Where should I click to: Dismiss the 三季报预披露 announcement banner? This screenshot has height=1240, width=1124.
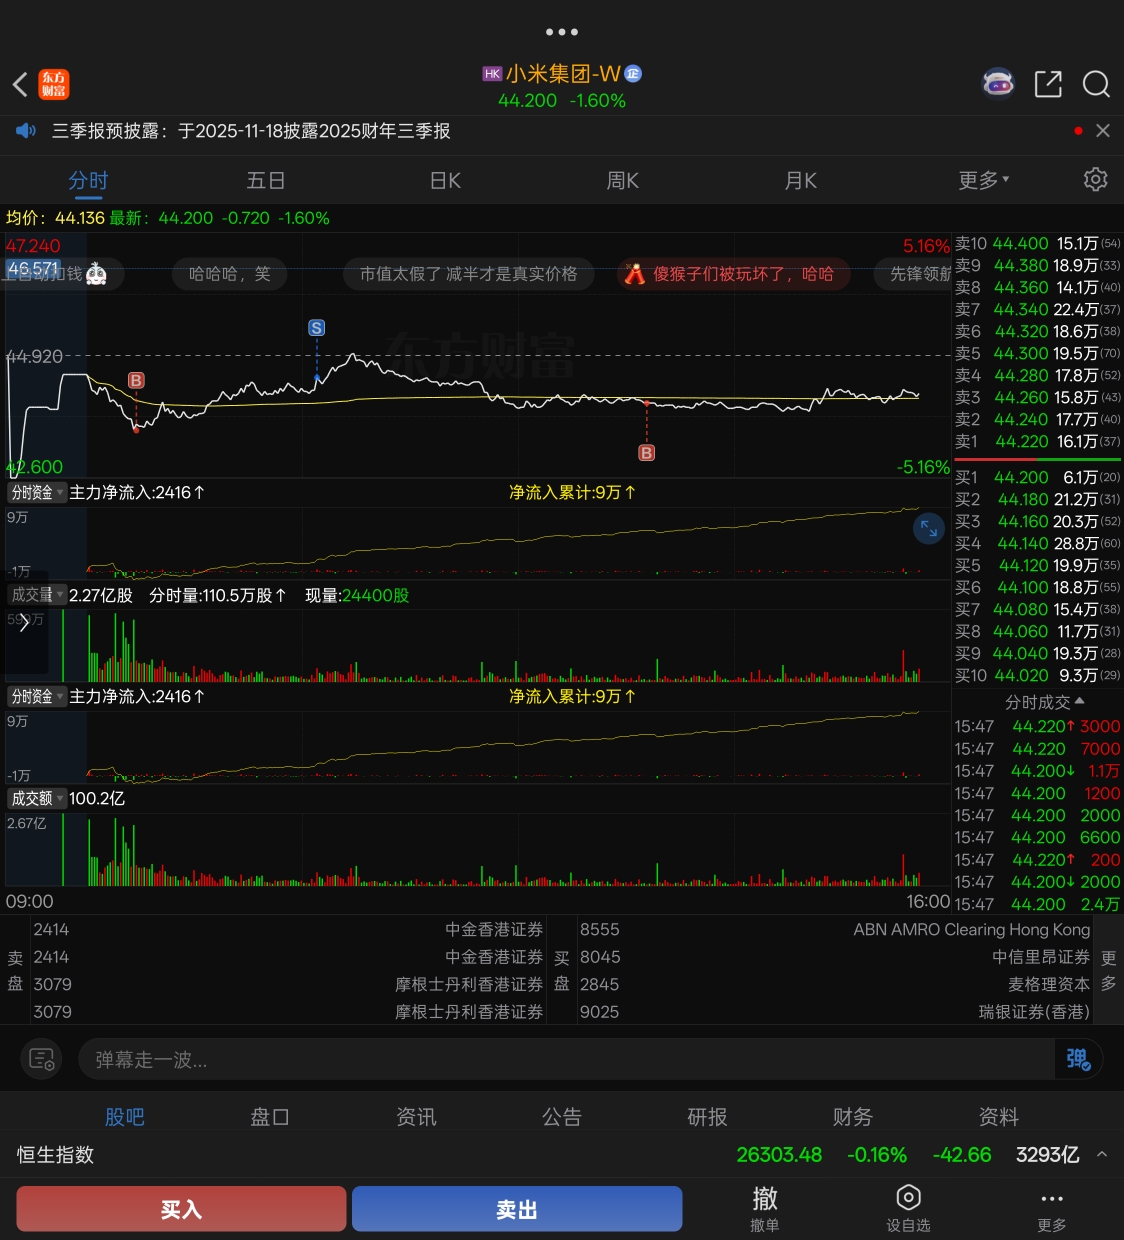click(x=1103, y=131)
